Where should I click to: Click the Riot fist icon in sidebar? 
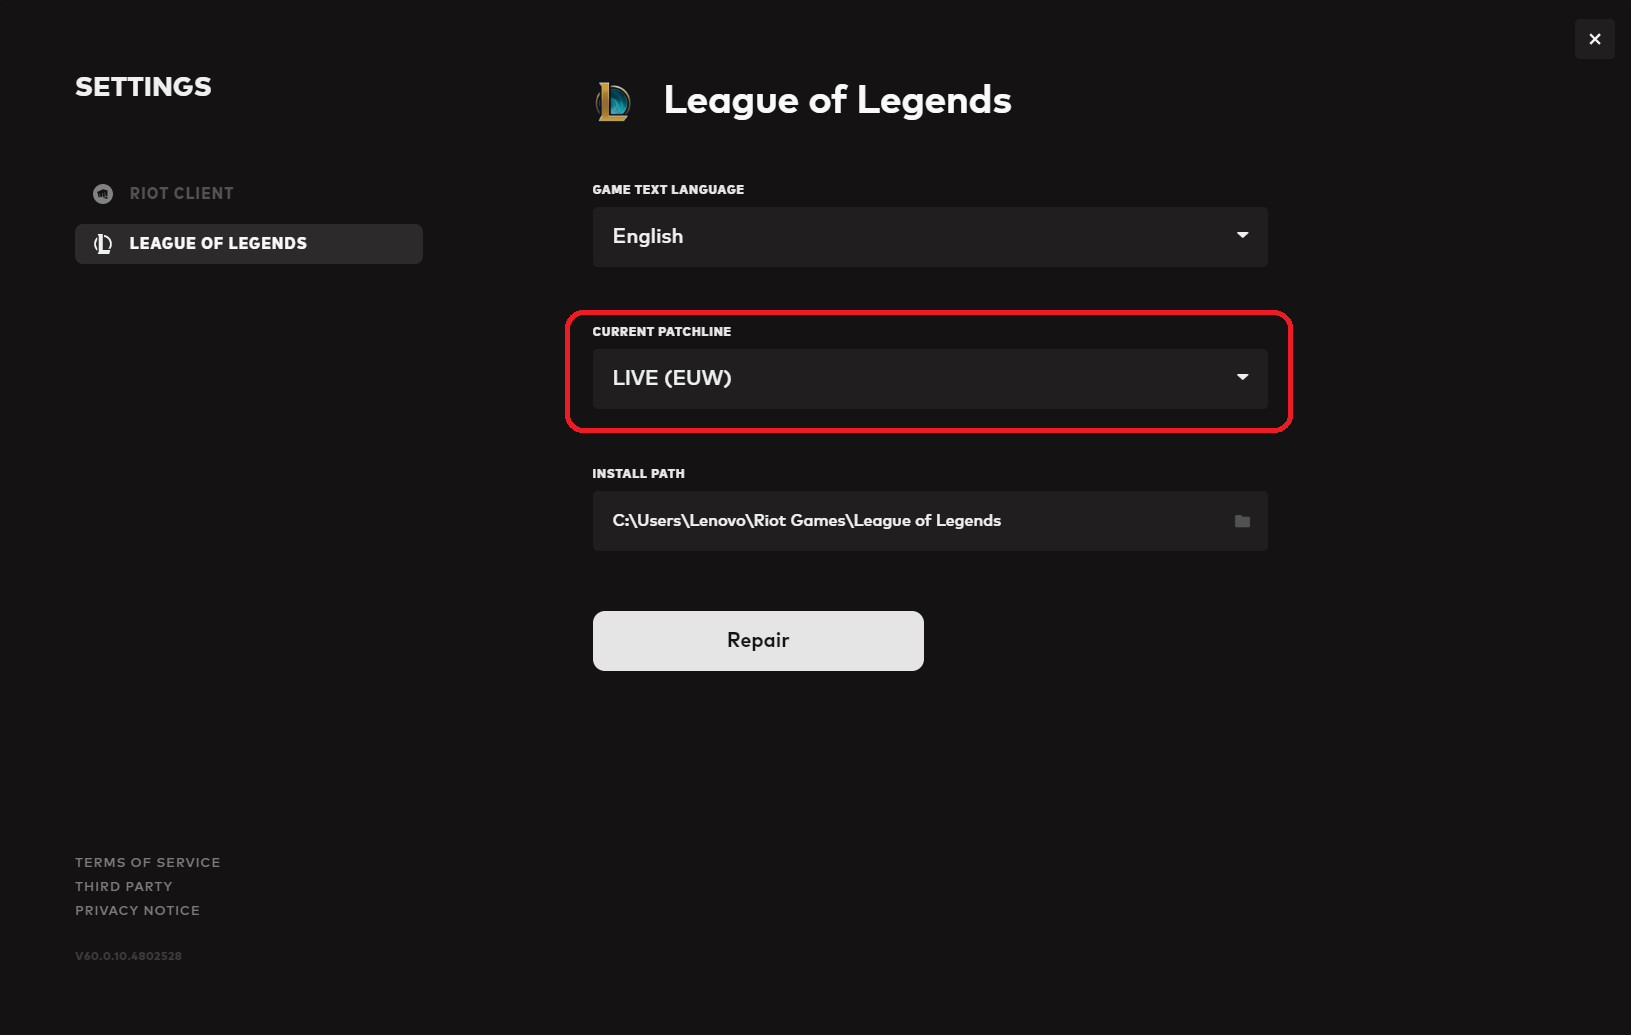click(103, 194)
